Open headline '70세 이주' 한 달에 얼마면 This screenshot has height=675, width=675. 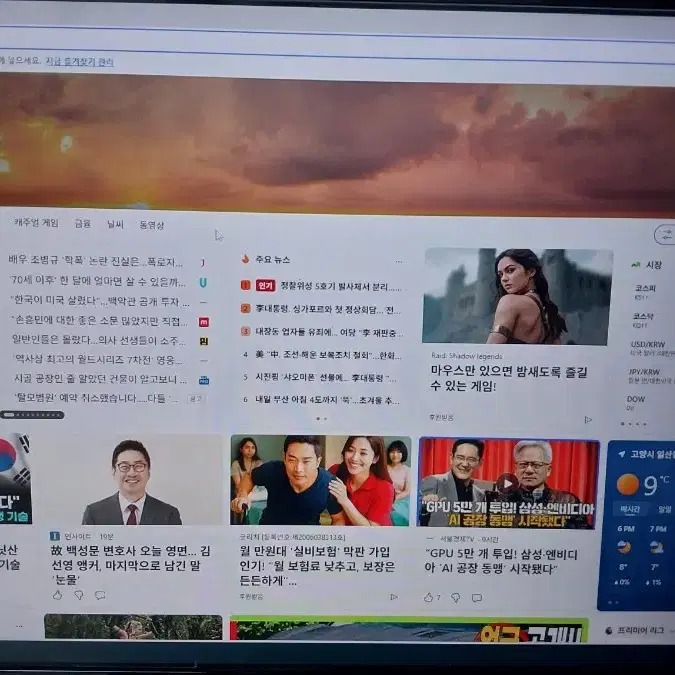(x=98, y=281)
